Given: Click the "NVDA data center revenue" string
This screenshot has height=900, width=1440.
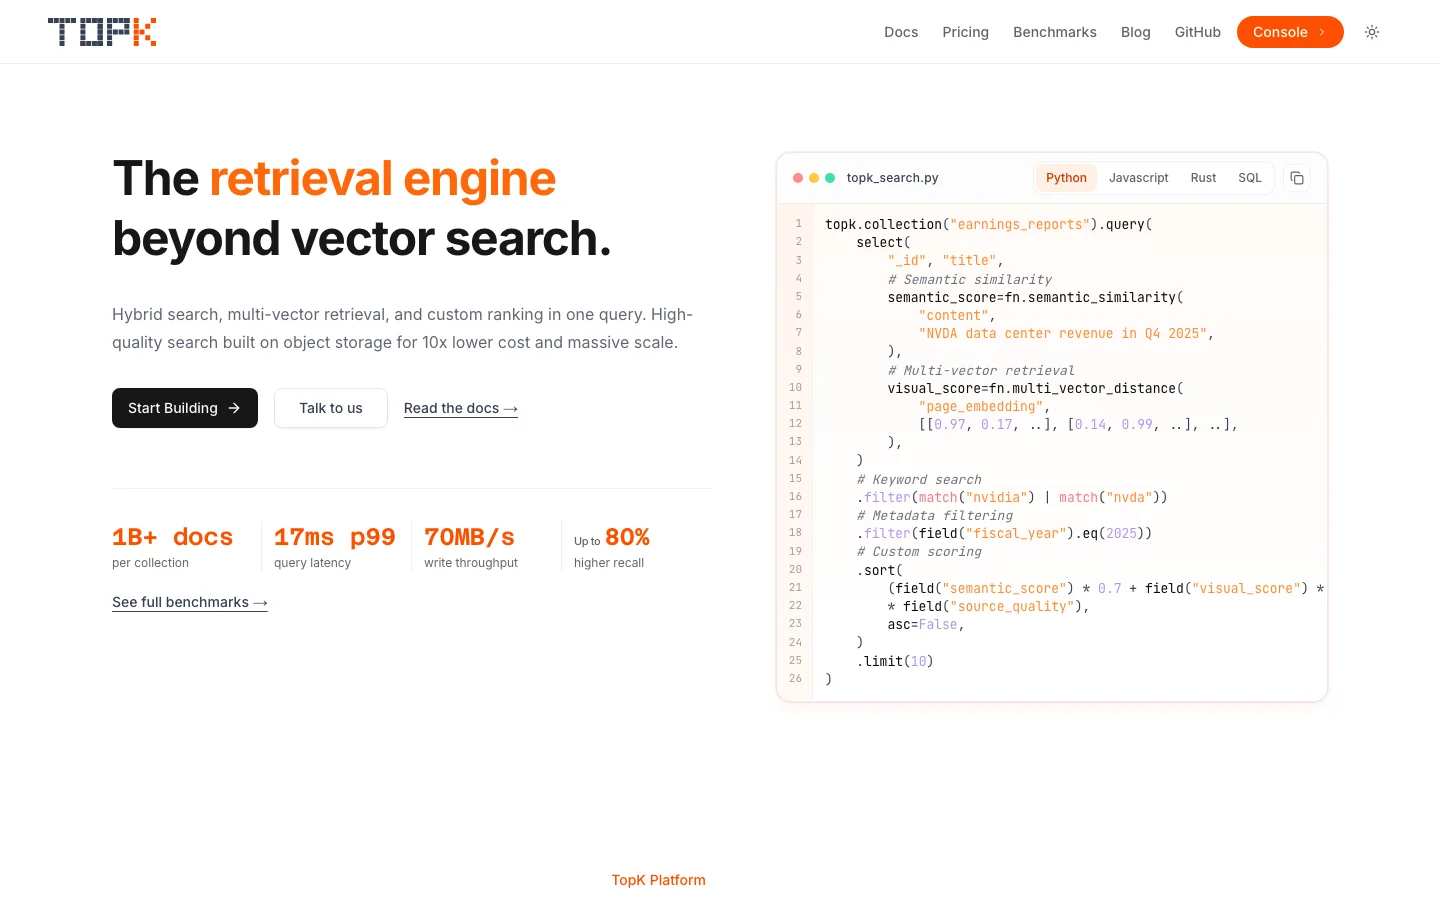Looking at the screenshot, I should tap(1062, 334).
